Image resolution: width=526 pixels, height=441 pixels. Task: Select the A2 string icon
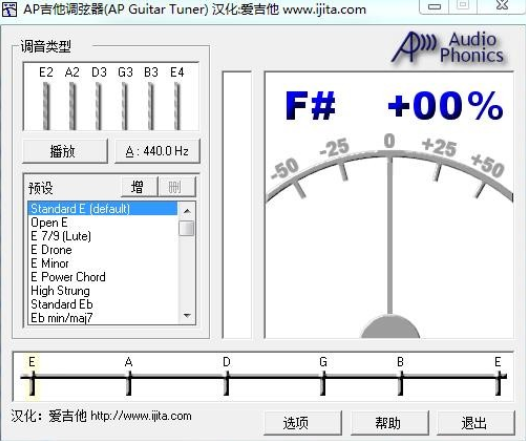coord(72,106)
